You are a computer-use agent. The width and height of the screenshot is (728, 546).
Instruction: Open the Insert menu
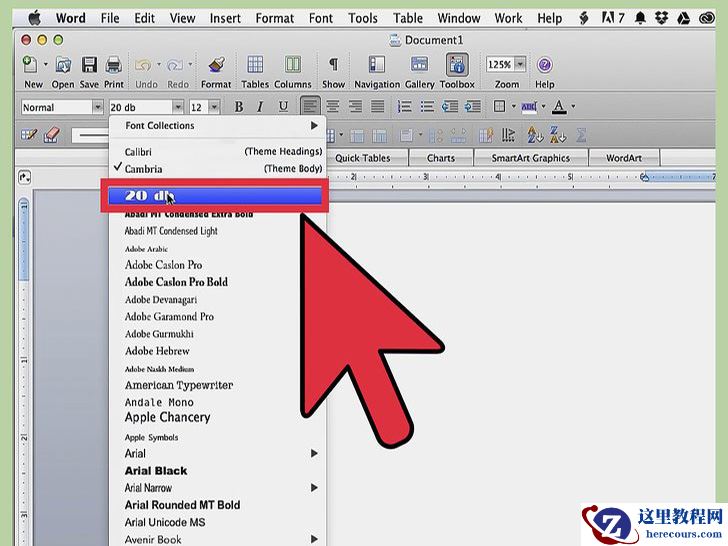225,18
